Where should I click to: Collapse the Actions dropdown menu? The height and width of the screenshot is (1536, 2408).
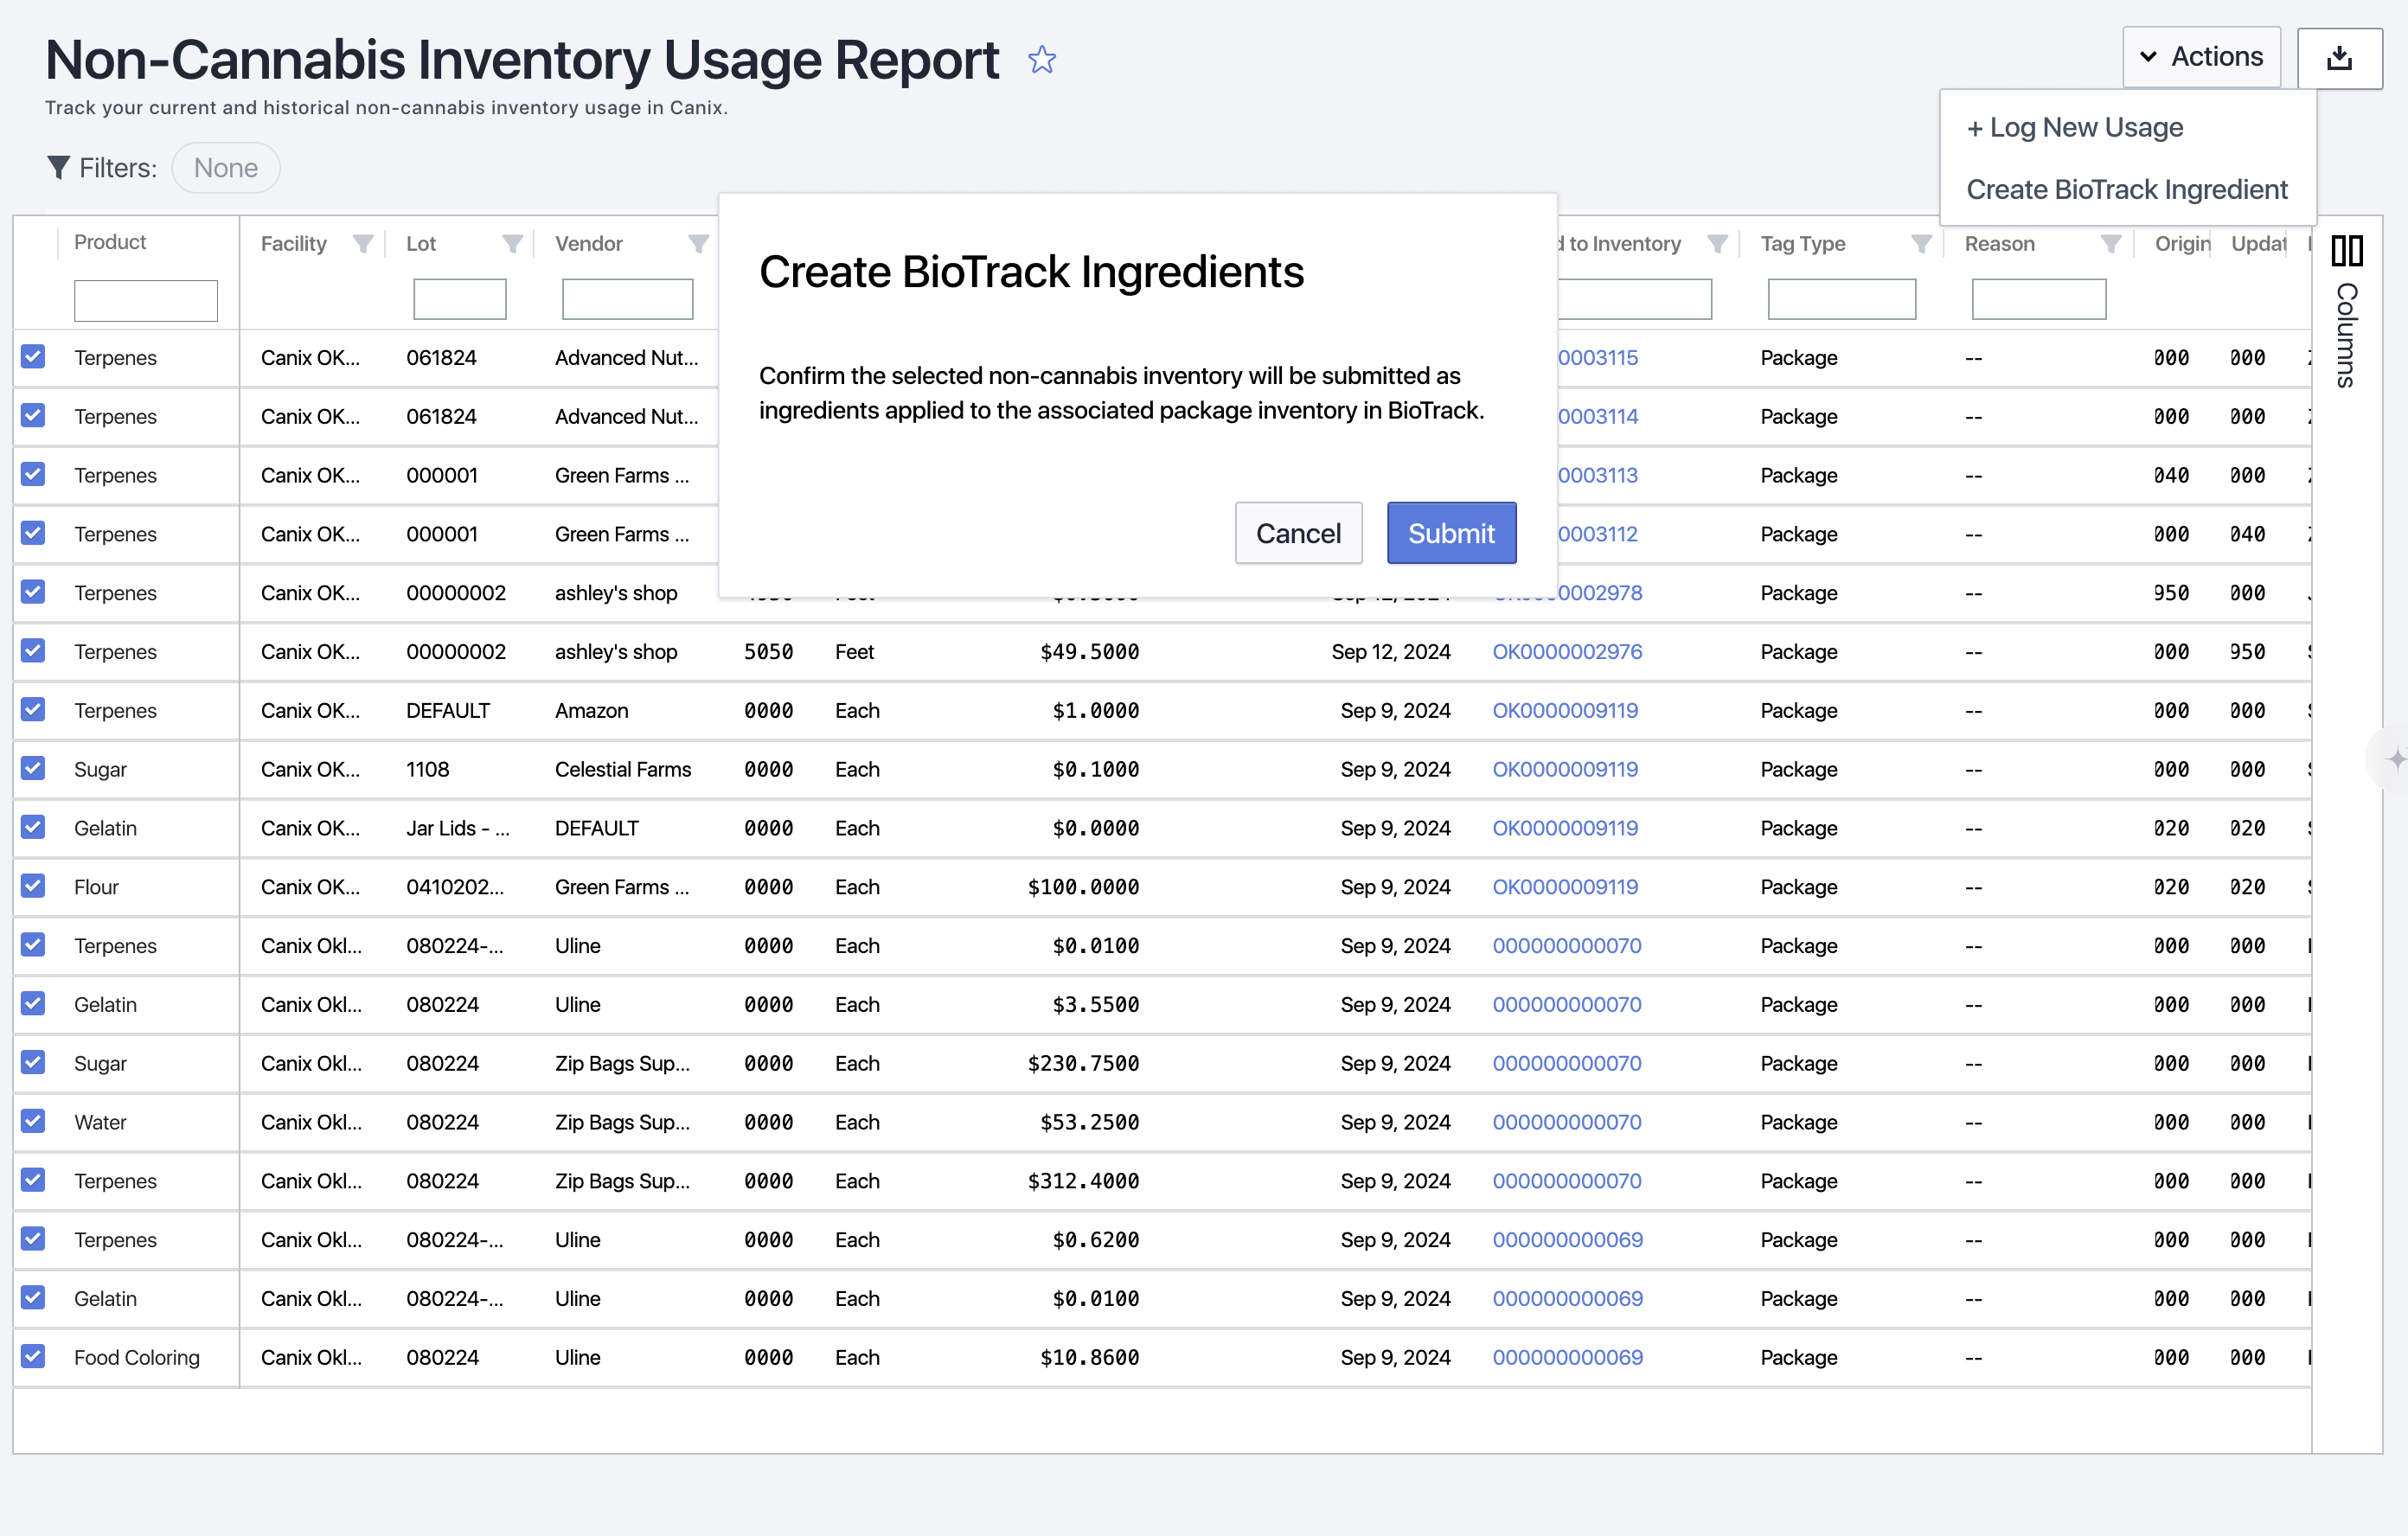pos(2201,57)
